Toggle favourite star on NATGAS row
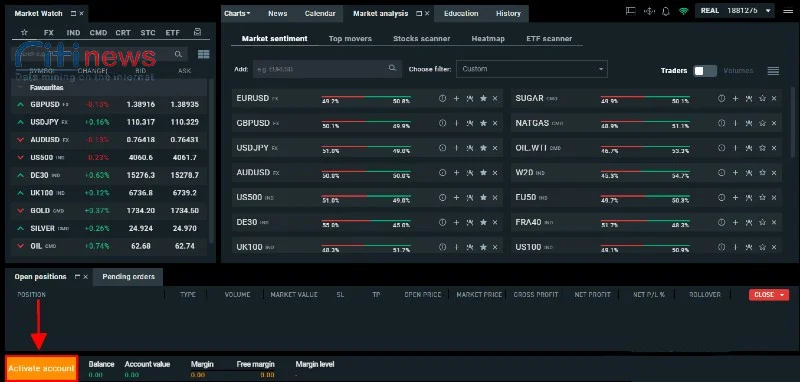800x382 pixels. [x=762, y=123]
